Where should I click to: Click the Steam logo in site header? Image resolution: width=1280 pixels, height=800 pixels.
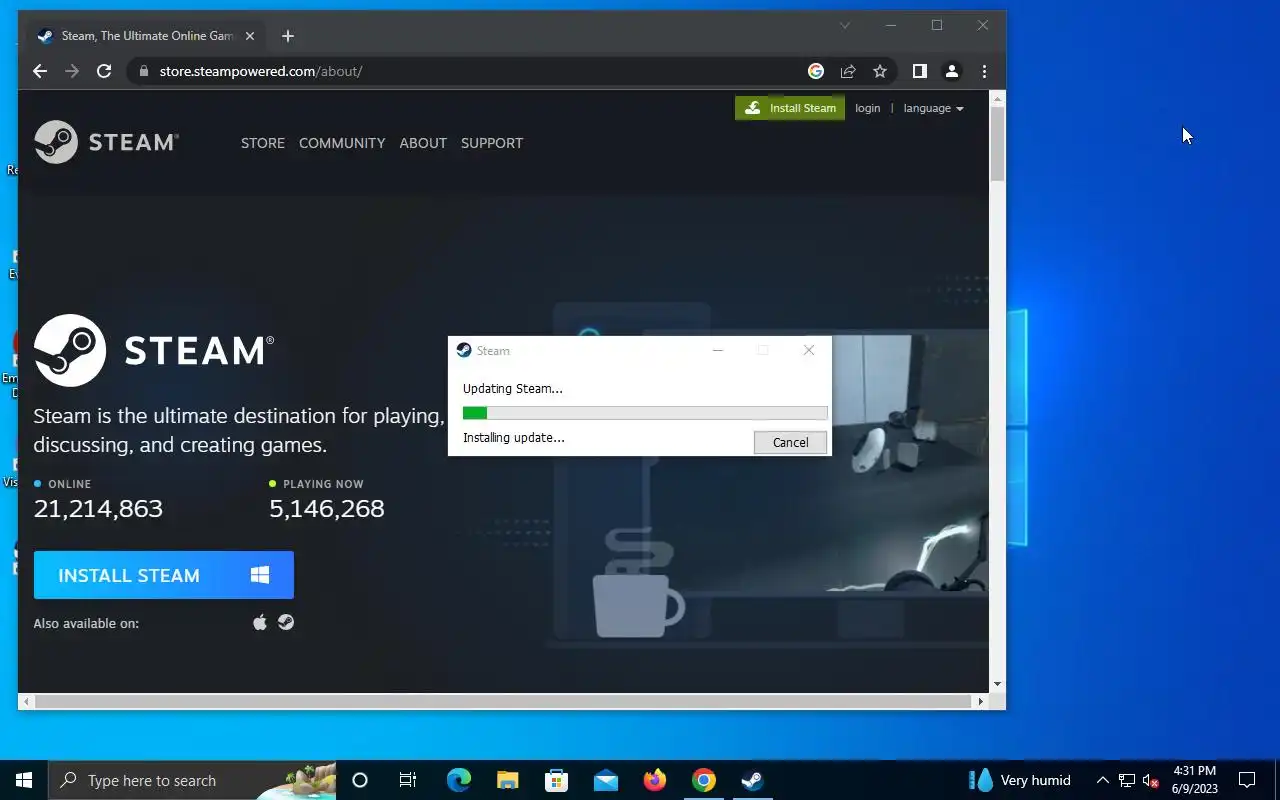pos(106,142)
